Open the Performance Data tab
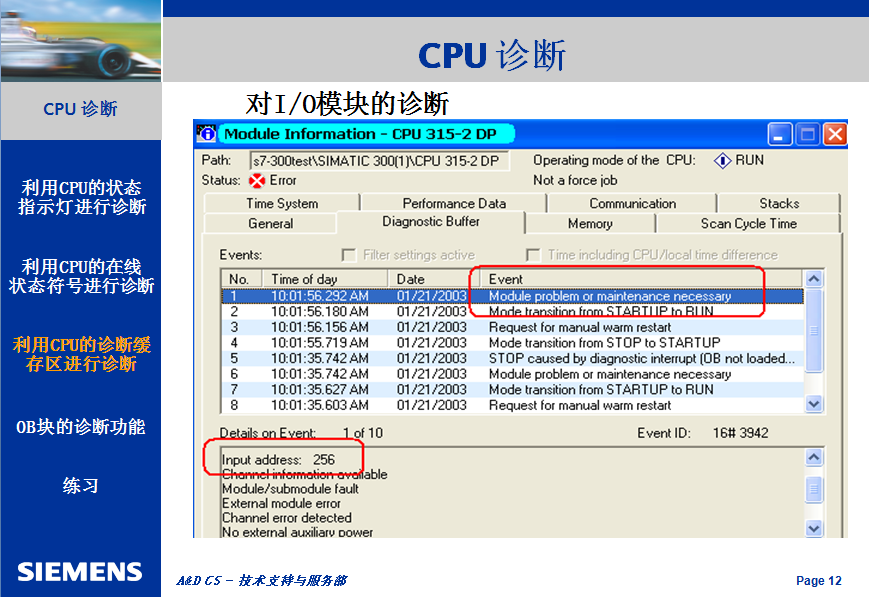 click(454, 203)
